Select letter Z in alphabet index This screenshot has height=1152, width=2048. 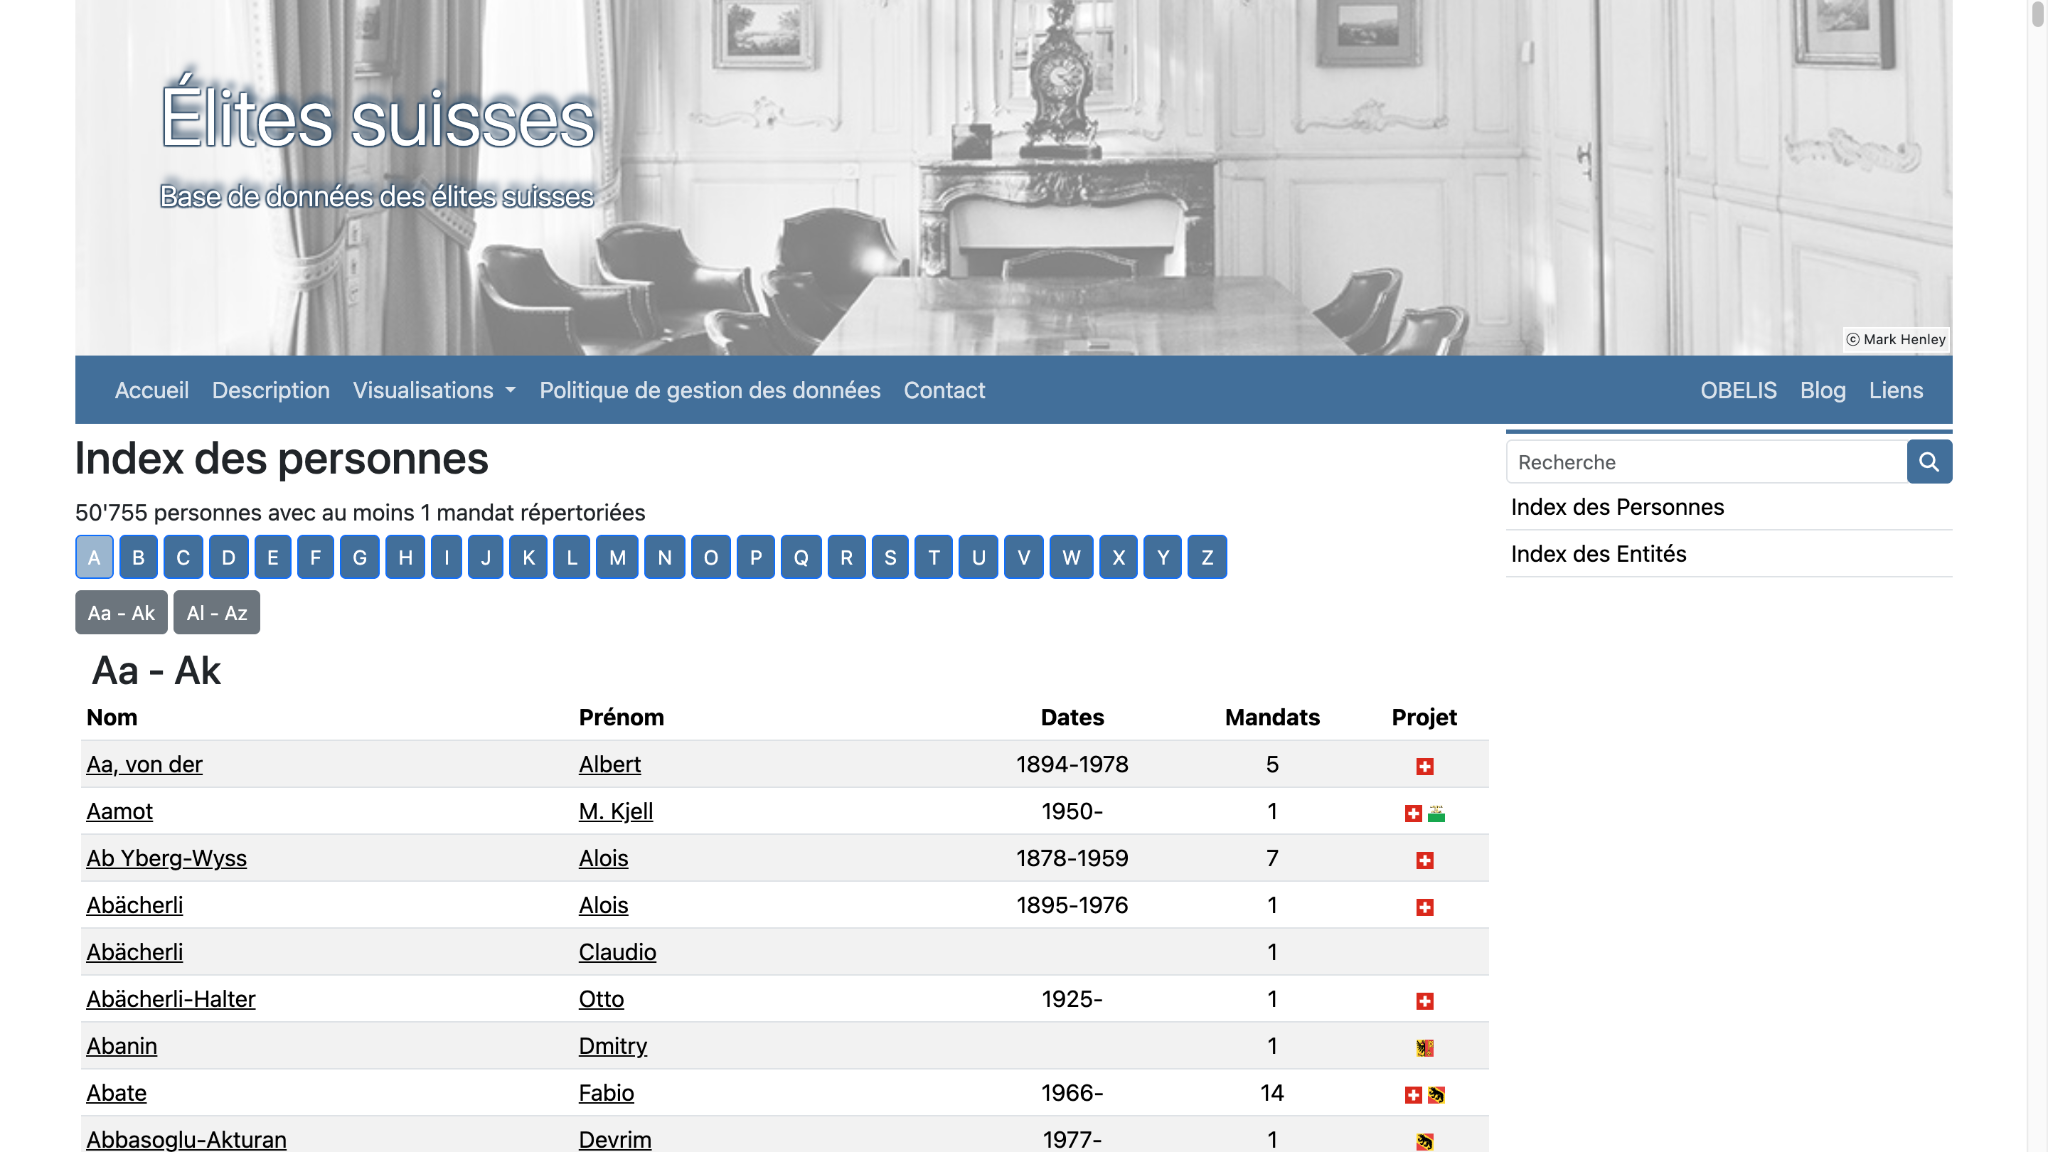click(1207, 557)
